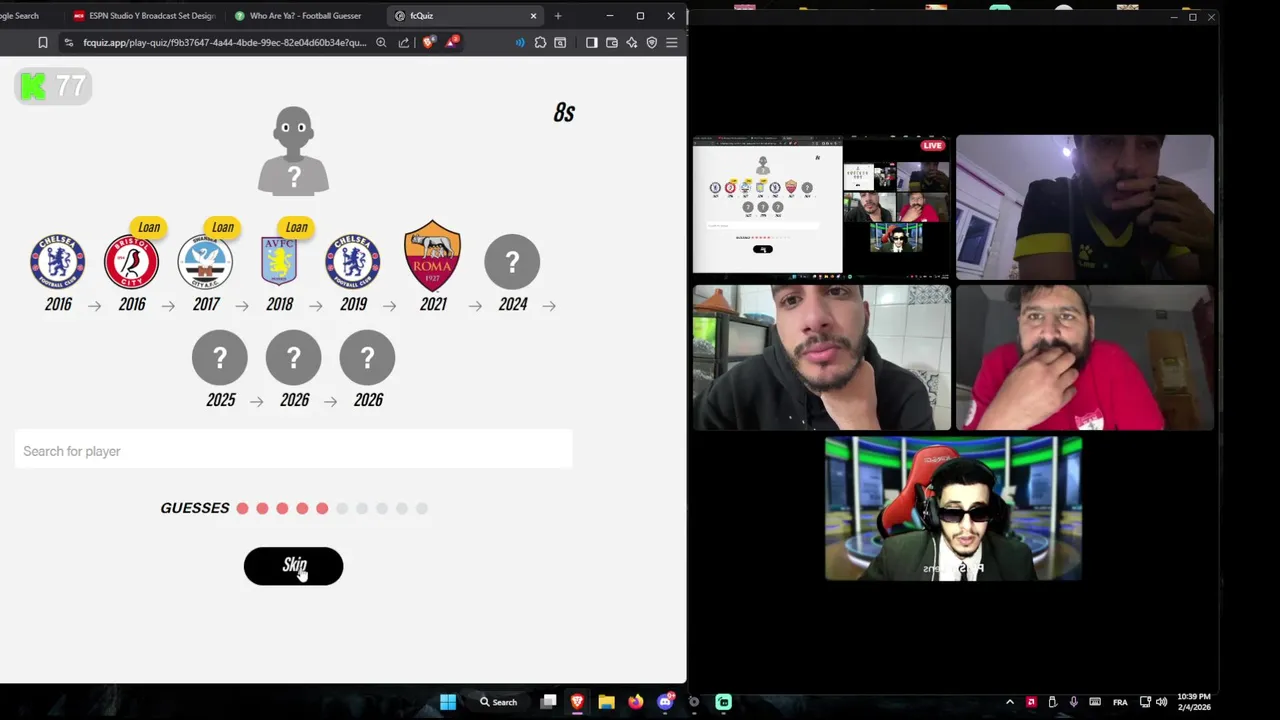The image size is (1280, 720).
Task: Open the browser extensions puzzle icon
Action: 541,43
